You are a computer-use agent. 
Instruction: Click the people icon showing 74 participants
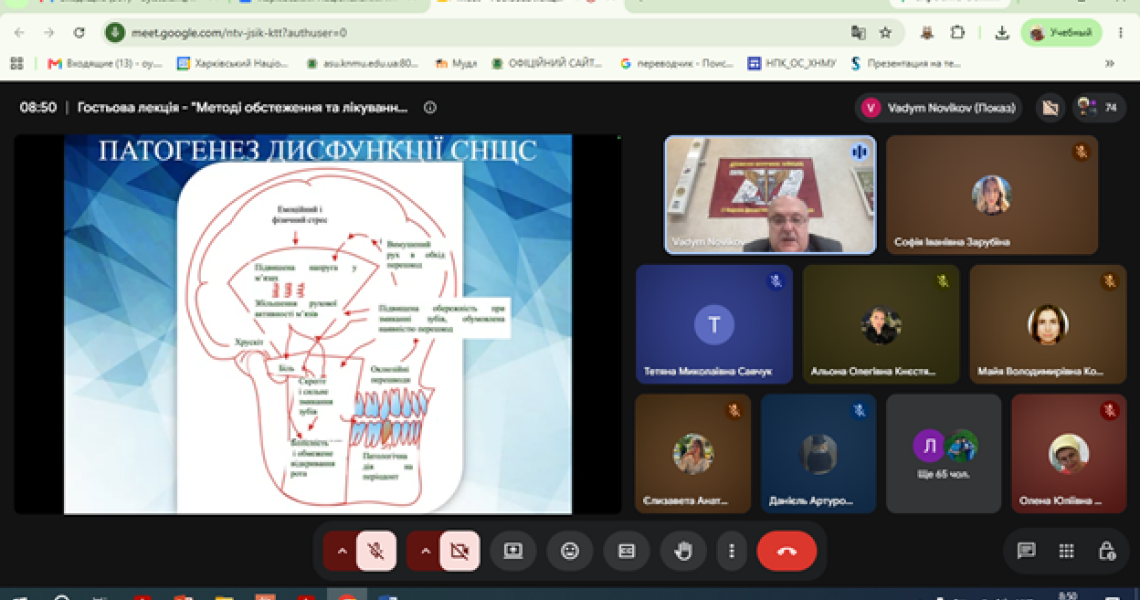[x=1099, y=108]
